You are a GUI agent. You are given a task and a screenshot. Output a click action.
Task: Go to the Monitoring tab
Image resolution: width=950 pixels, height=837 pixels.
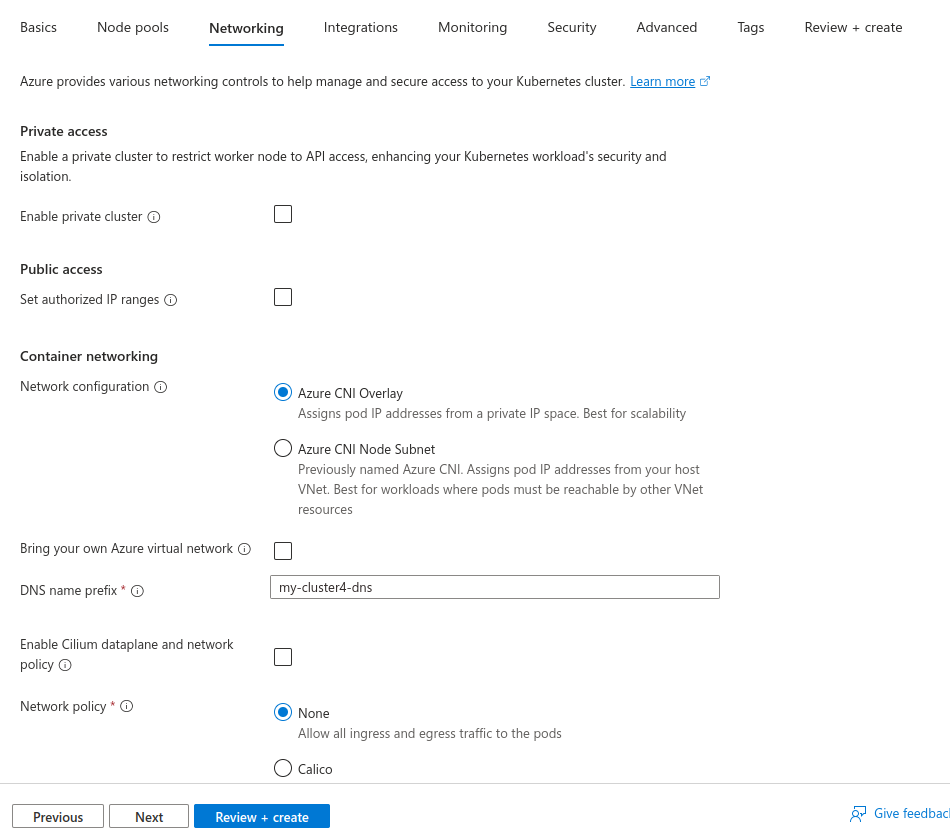pos(472,27)
